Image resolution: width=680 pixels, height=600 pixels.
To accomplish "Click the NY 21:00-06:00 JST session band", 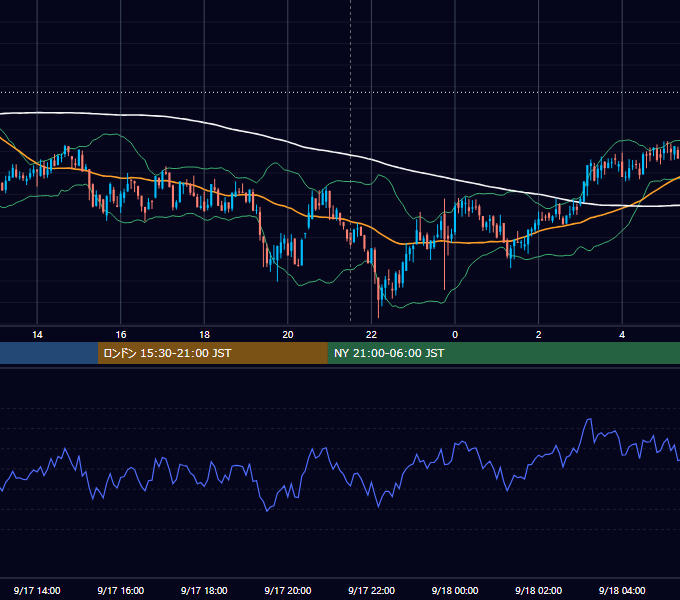I will pos(503,353).
